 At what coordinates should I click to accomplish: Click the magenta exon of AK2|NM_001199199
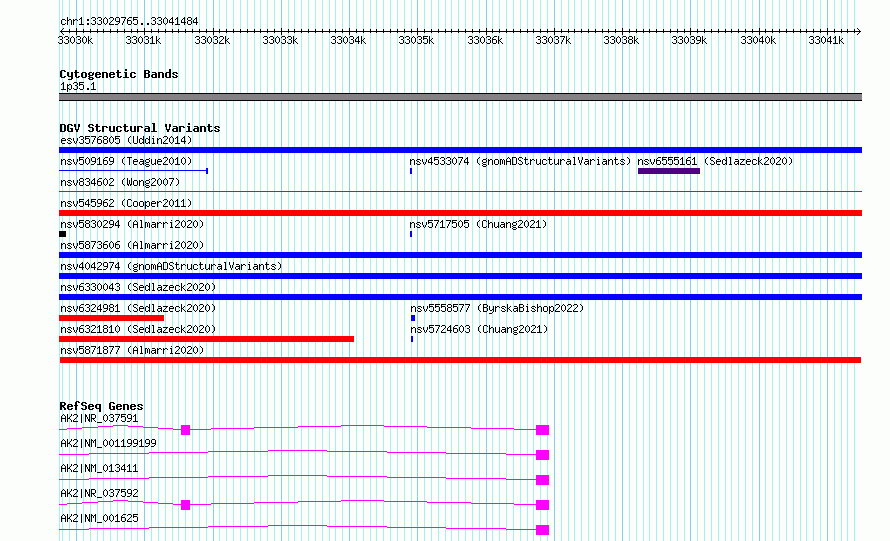coord(543,455)
